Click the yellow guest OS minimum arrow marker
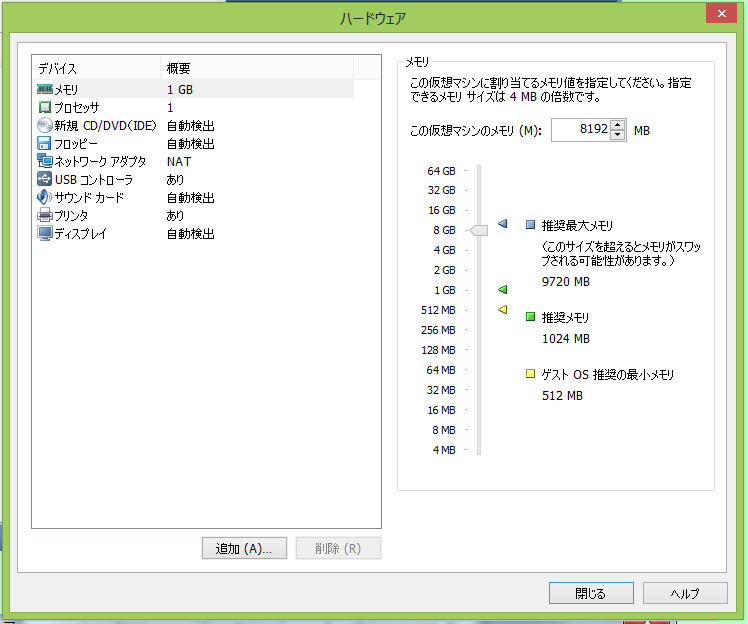The width and height of the screenshot is (748, 624). point(502,310)
